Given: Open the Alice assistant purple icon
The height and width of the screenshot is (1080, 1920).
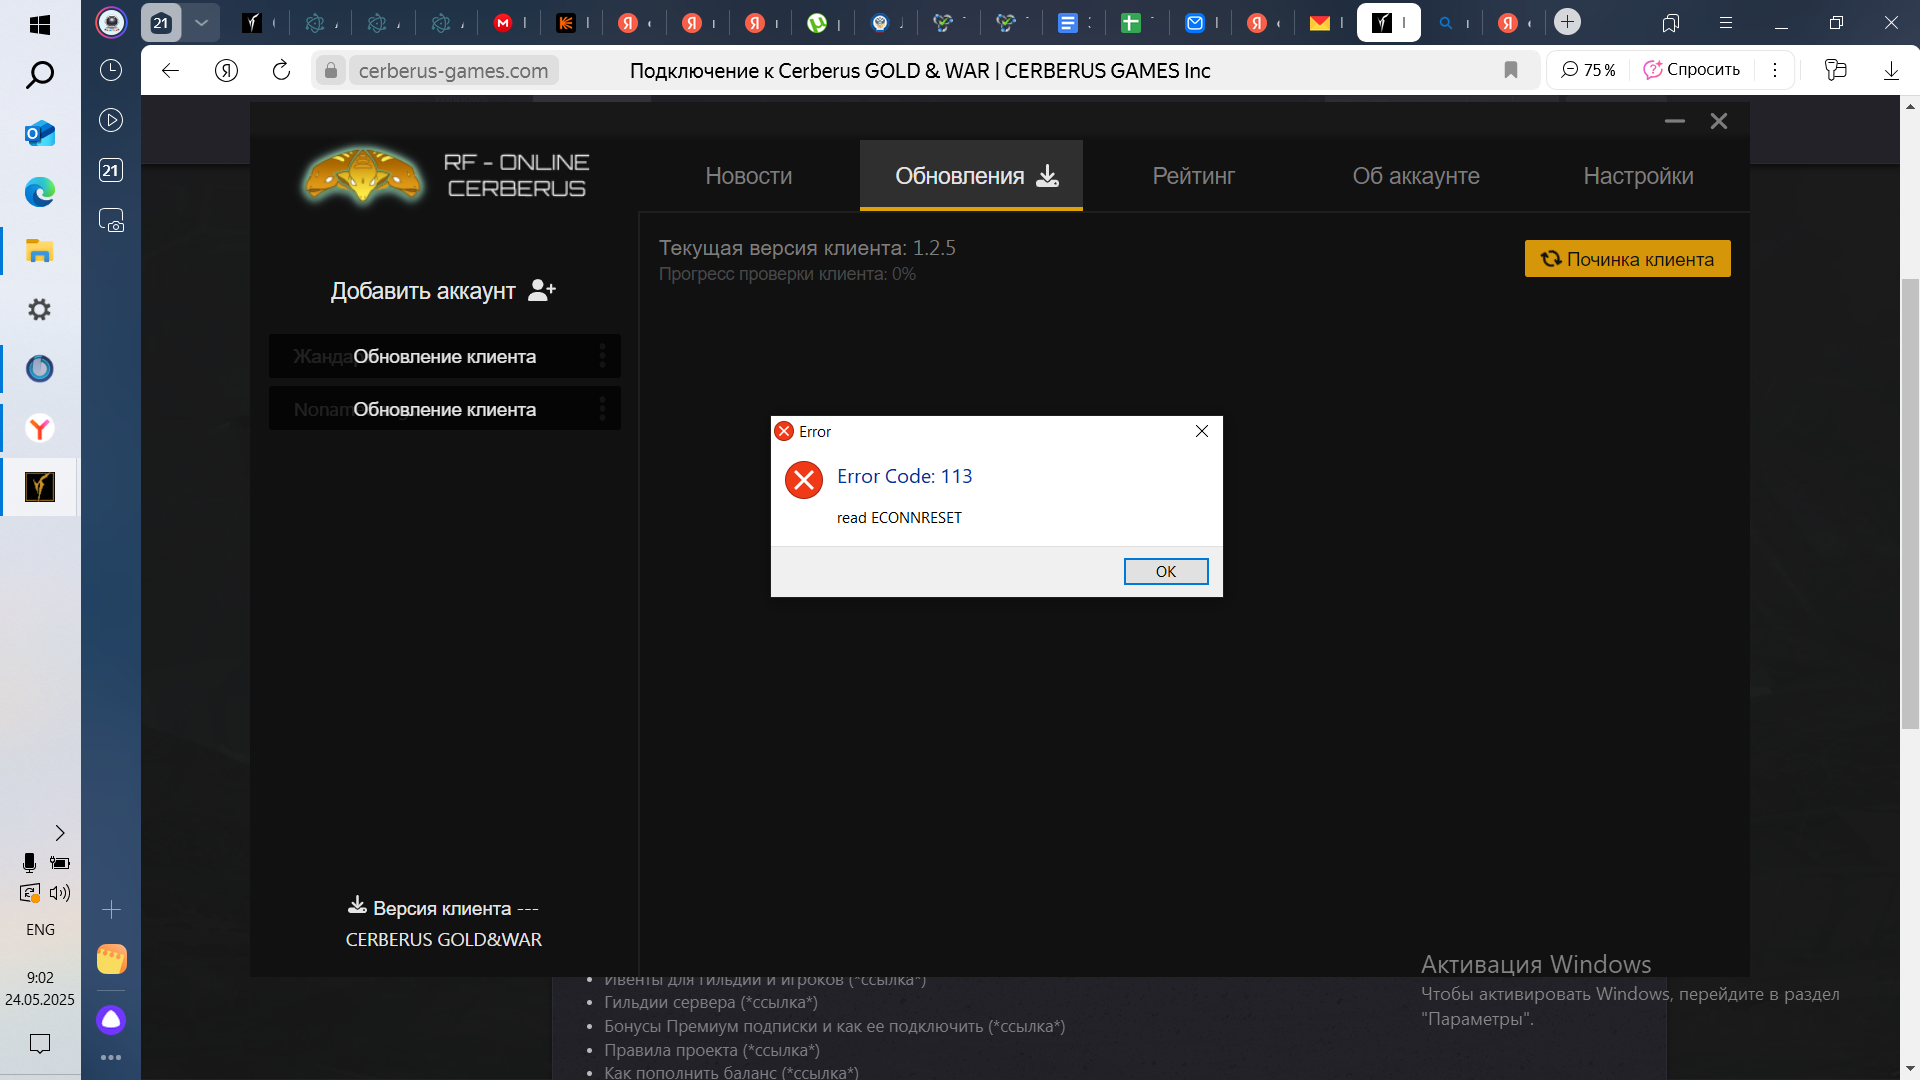Looking at the screenshot, I should 111,1019.
